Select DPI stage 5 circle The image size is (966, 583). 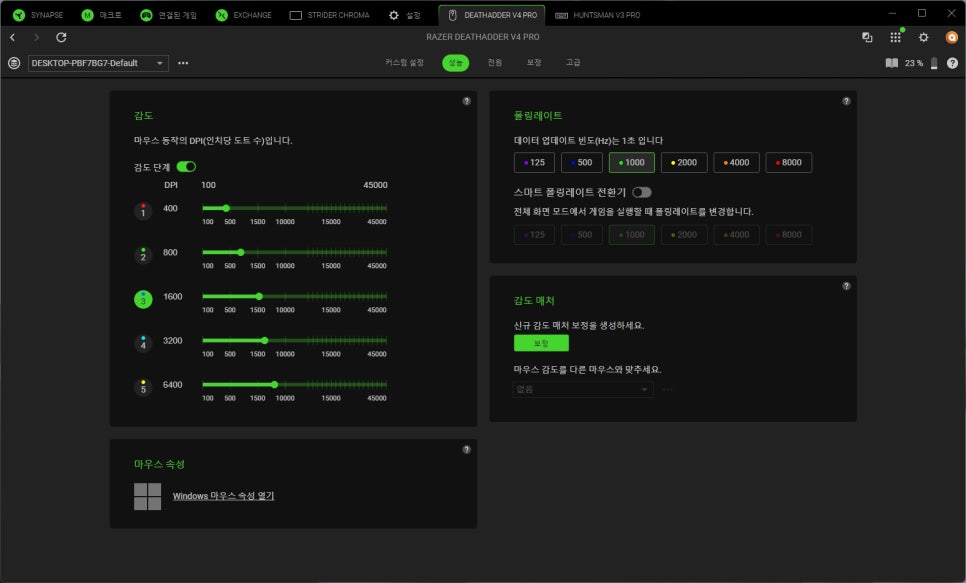[x=143, y=387]
